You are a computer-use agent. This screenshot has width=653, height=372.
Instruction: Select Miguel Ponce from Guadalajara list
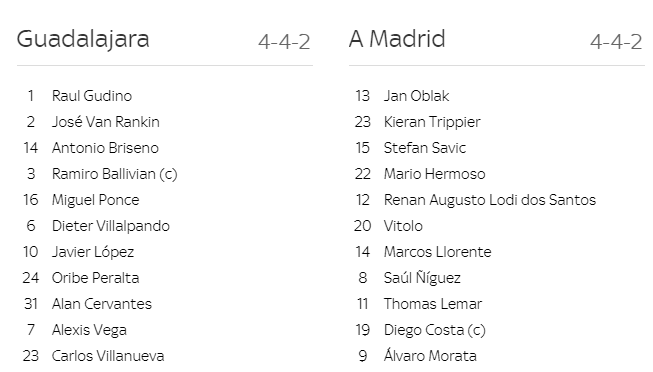point(95,200)
